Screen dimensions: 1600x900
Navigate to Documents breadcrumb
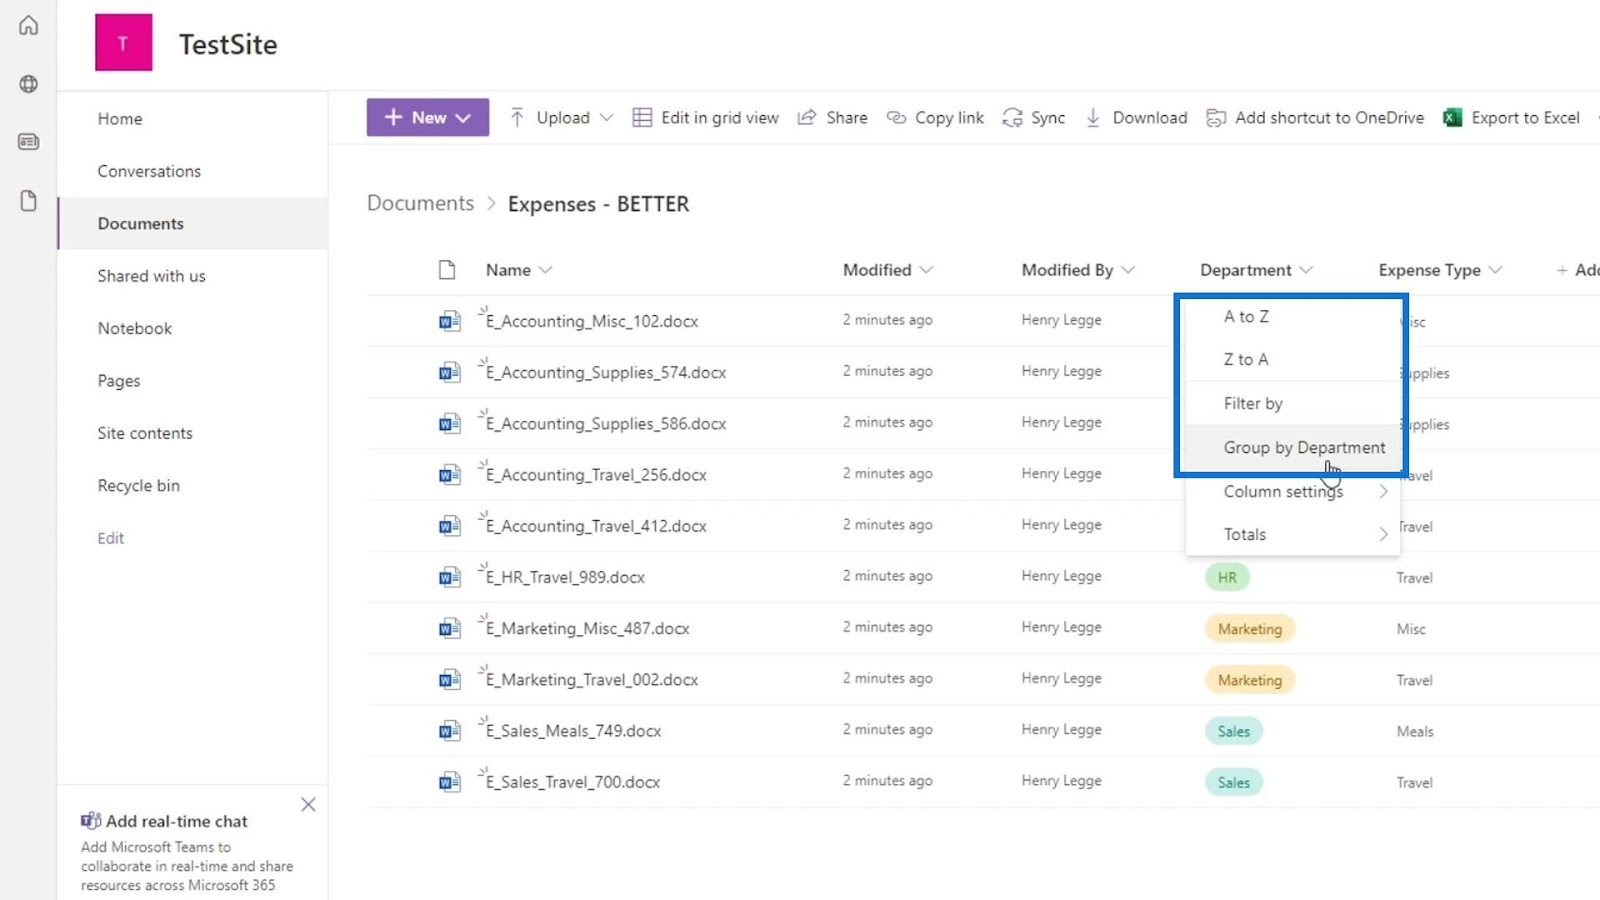point(420,203)
